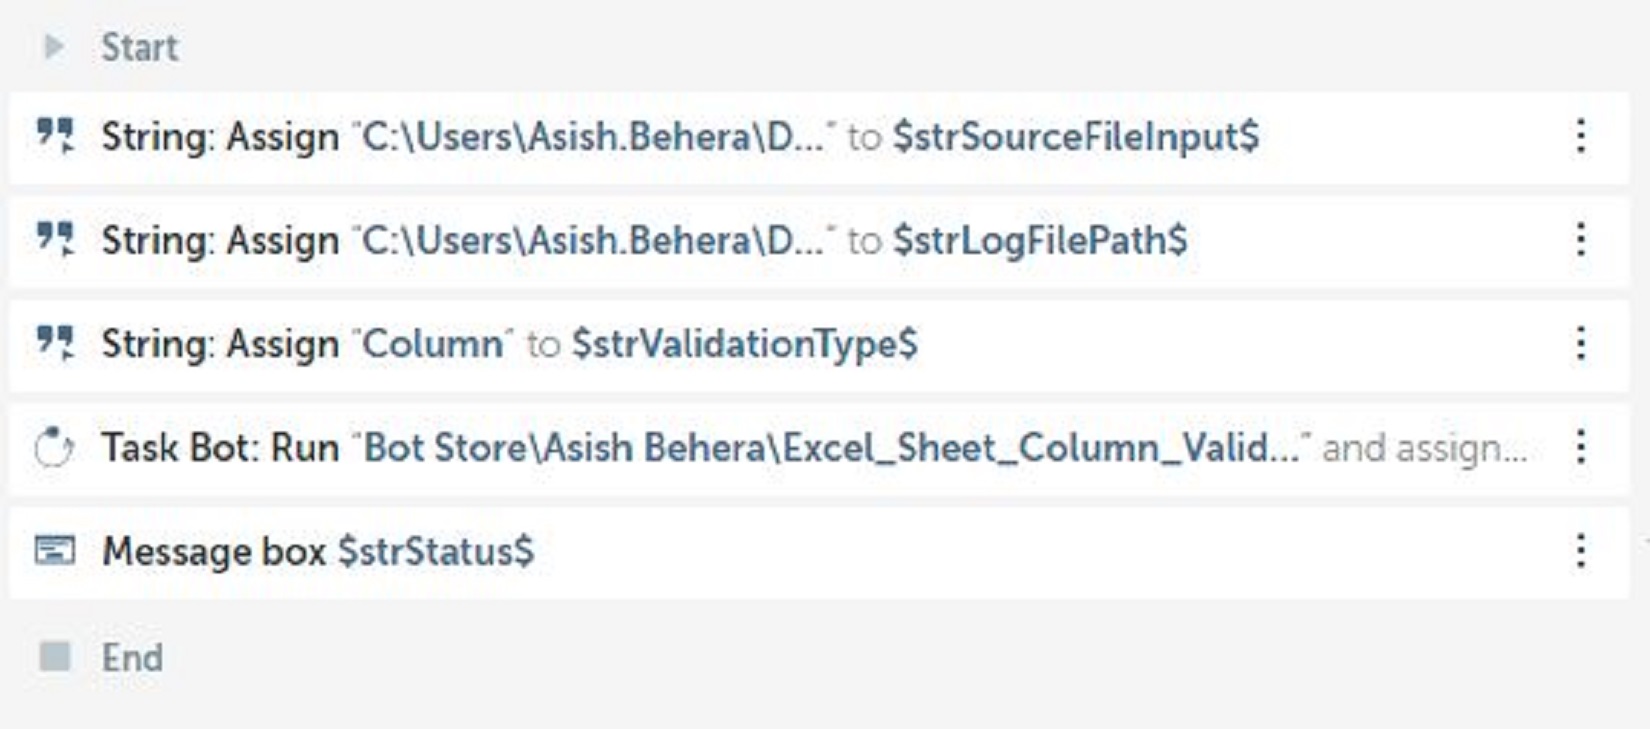
Task: Click quote icon on strValidationType assign row
Action: click(x=55, y=343)
